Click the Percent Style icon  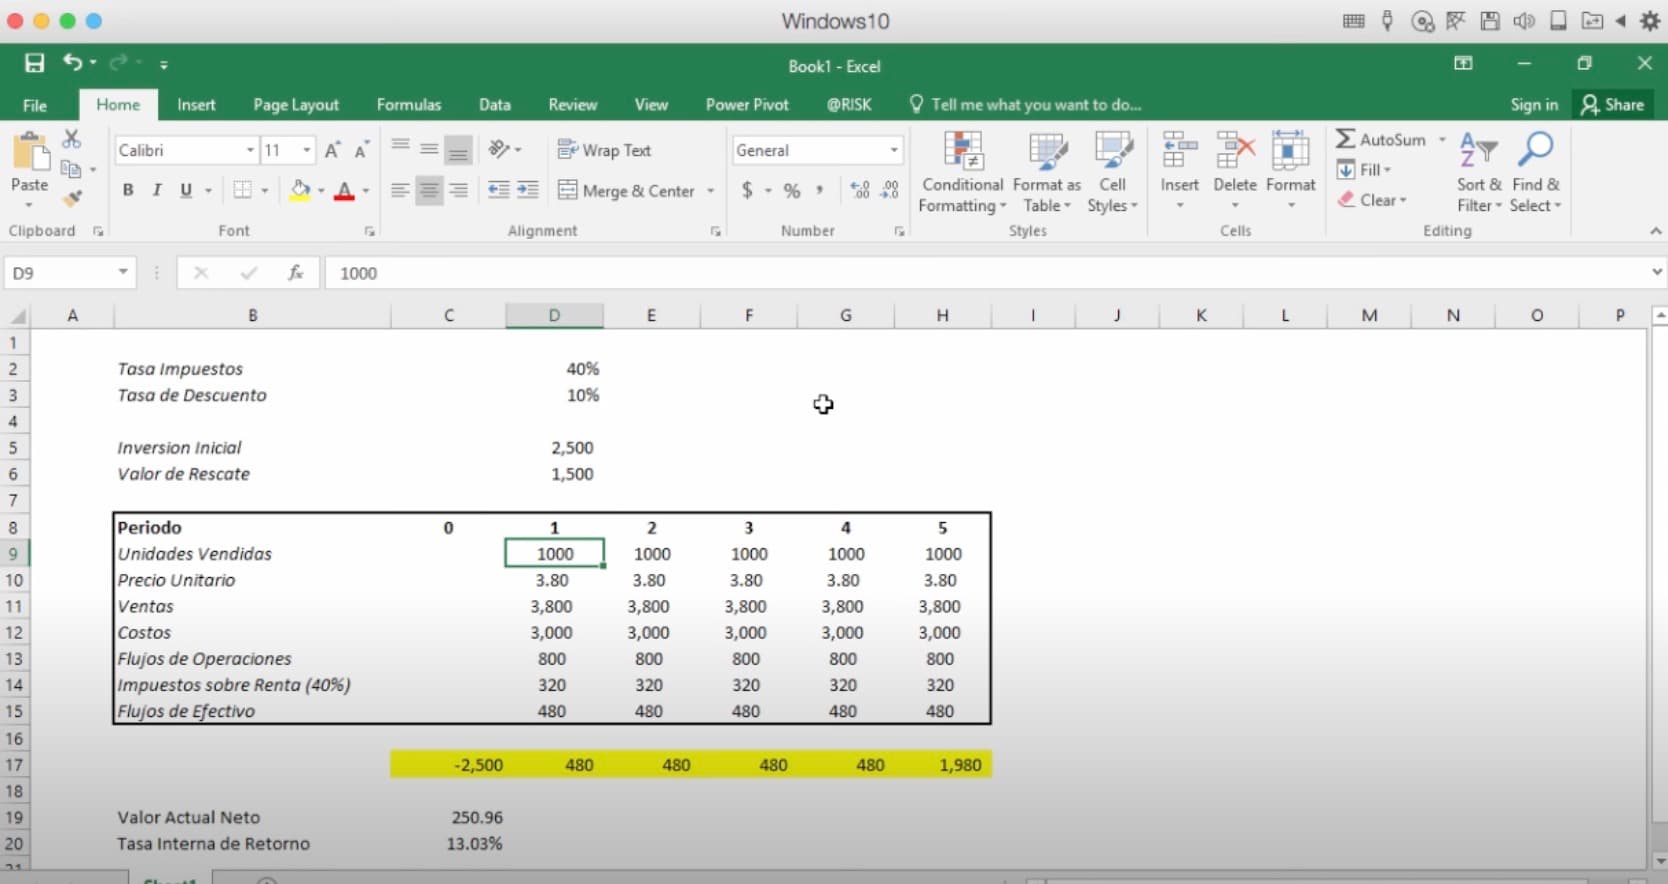pos(791,190)
